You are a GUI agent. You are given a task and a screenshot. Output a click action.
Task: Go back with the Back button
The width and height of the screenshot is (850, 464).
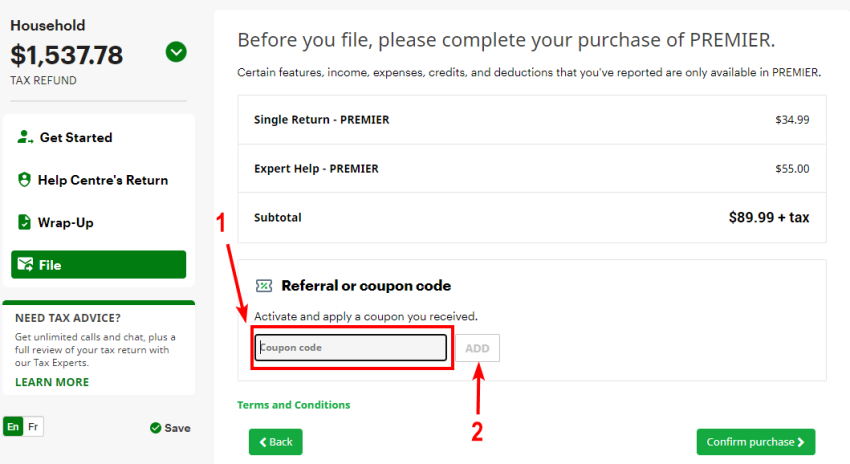click(x=275, y=442)
